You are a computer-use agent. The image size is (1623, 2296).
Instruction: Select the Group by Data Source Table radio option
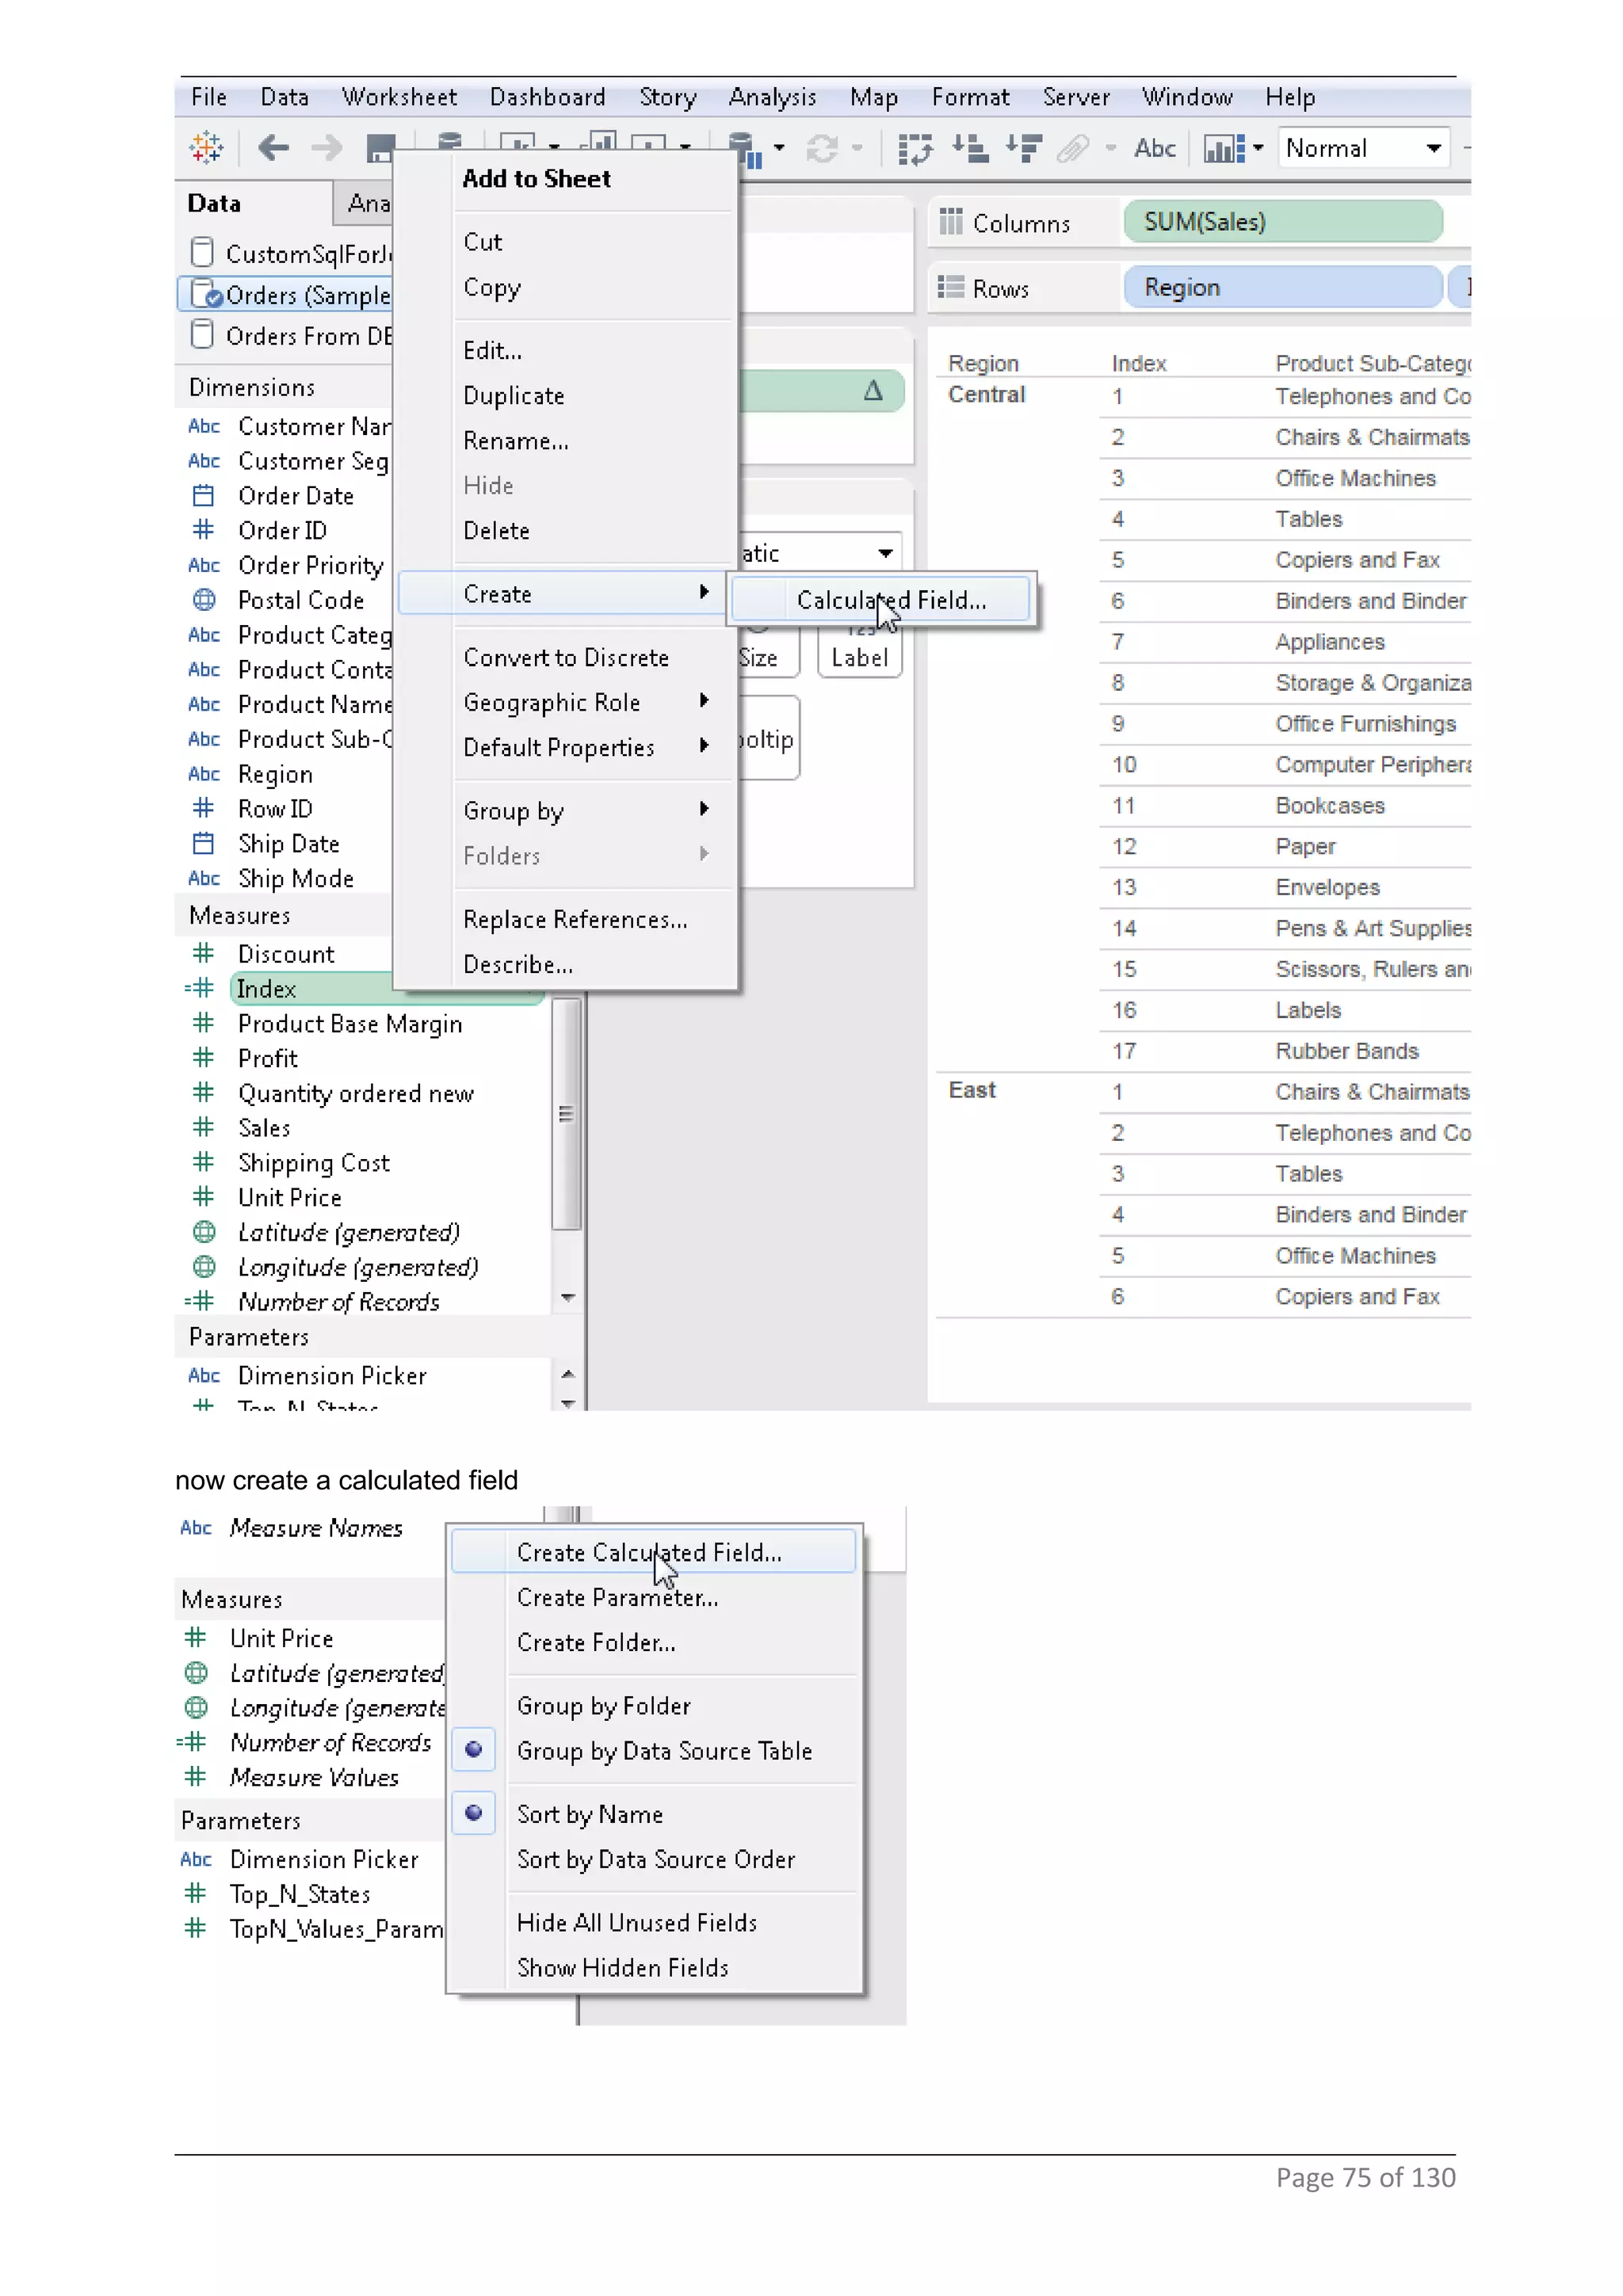[474, 1749]
